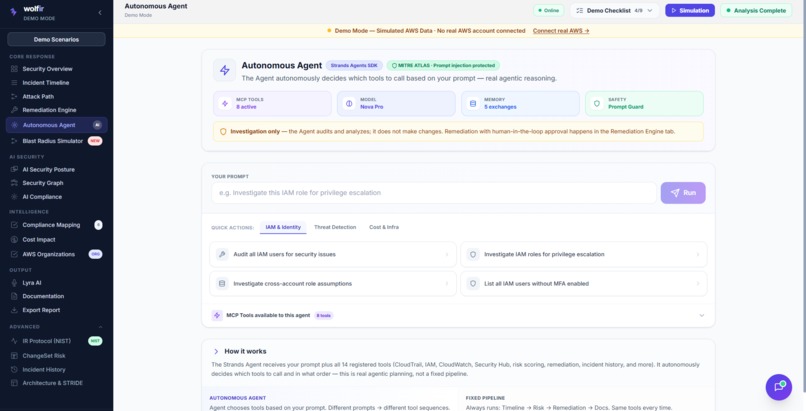
Task: Open Blast Radius Simulator in the sidebar
Action: coord(57,141)
